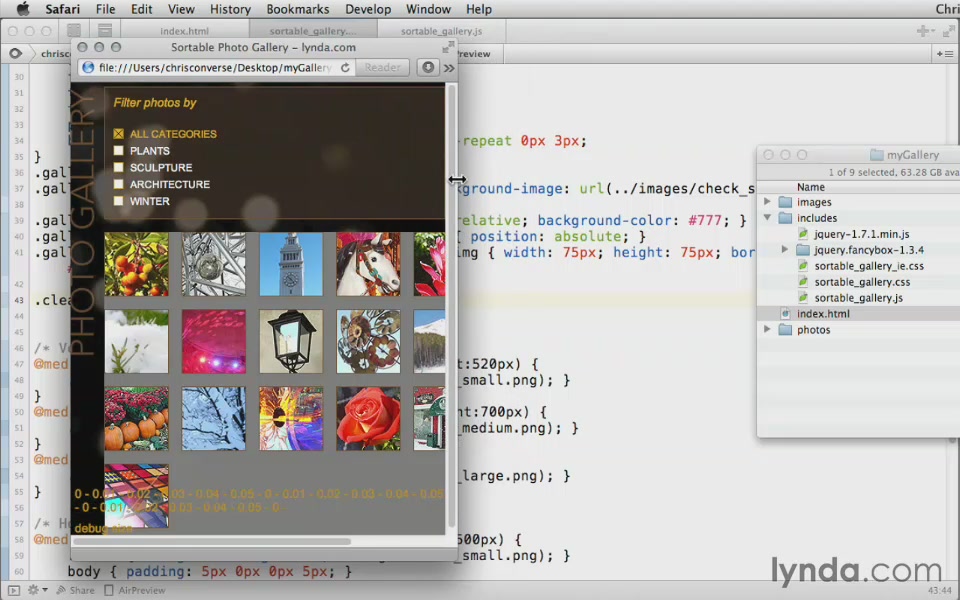The height and width of the screenshot is (600, 960).
Task: Open the Safari downloads icon
Action: (428, 68)
